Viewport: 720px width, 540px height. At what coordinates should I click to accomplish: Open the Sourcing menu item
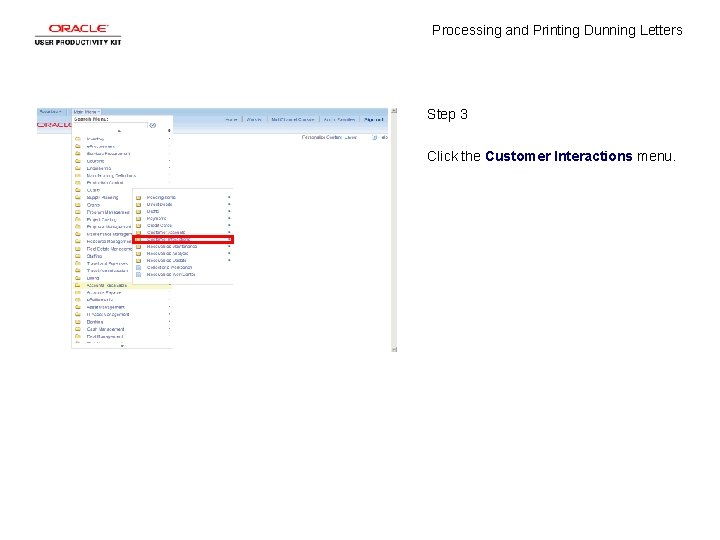[96, 161]
